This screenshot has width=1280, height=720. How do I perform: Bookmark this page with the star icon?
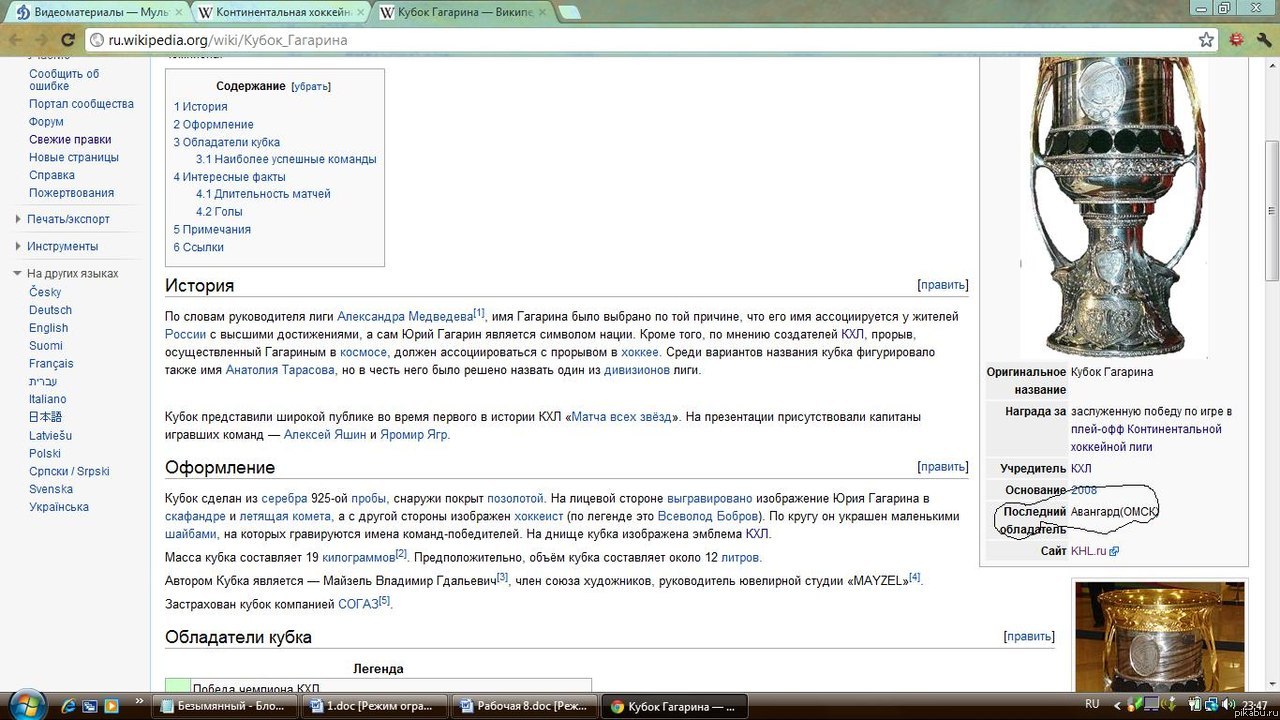pyautogui.click(x=1207, y=40)
